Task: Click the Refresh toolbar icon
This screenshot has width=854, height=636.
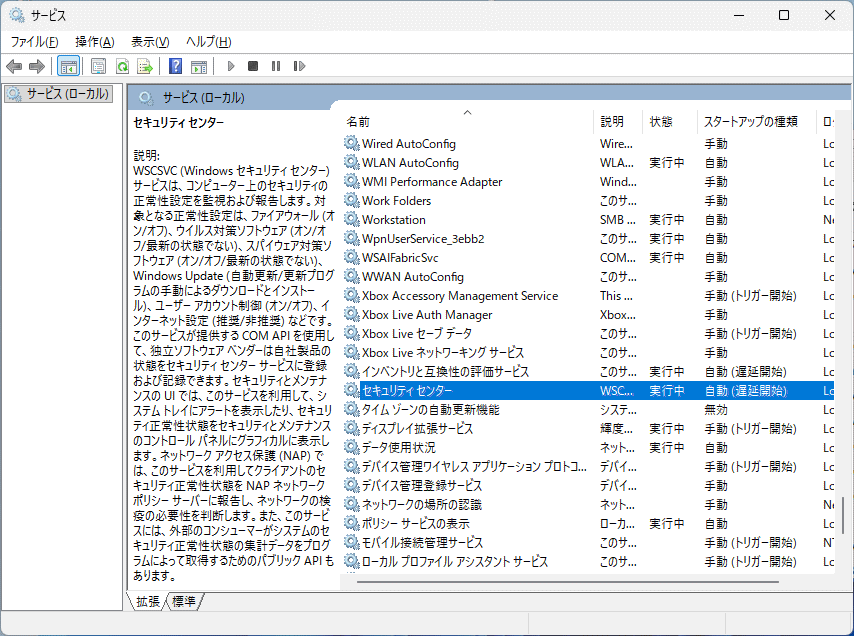Action: click(x=123, y=66)
